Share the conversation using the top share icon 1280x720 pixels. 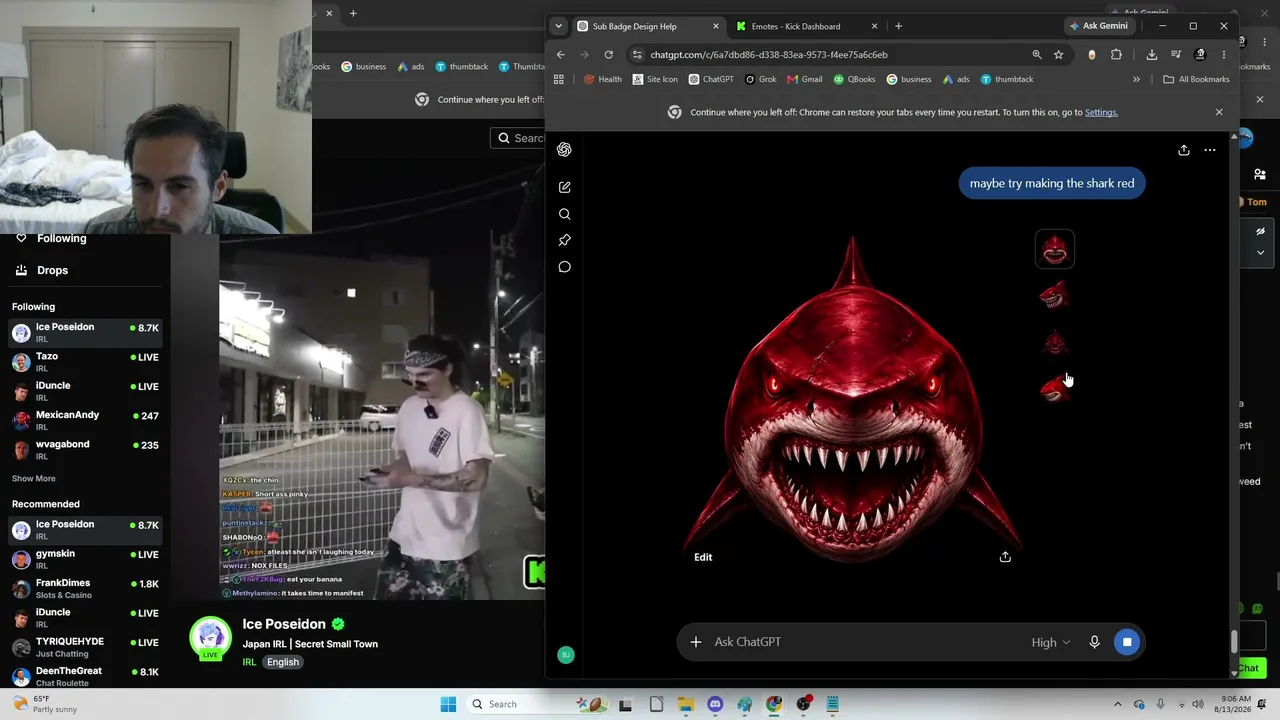coord(1183,150)
